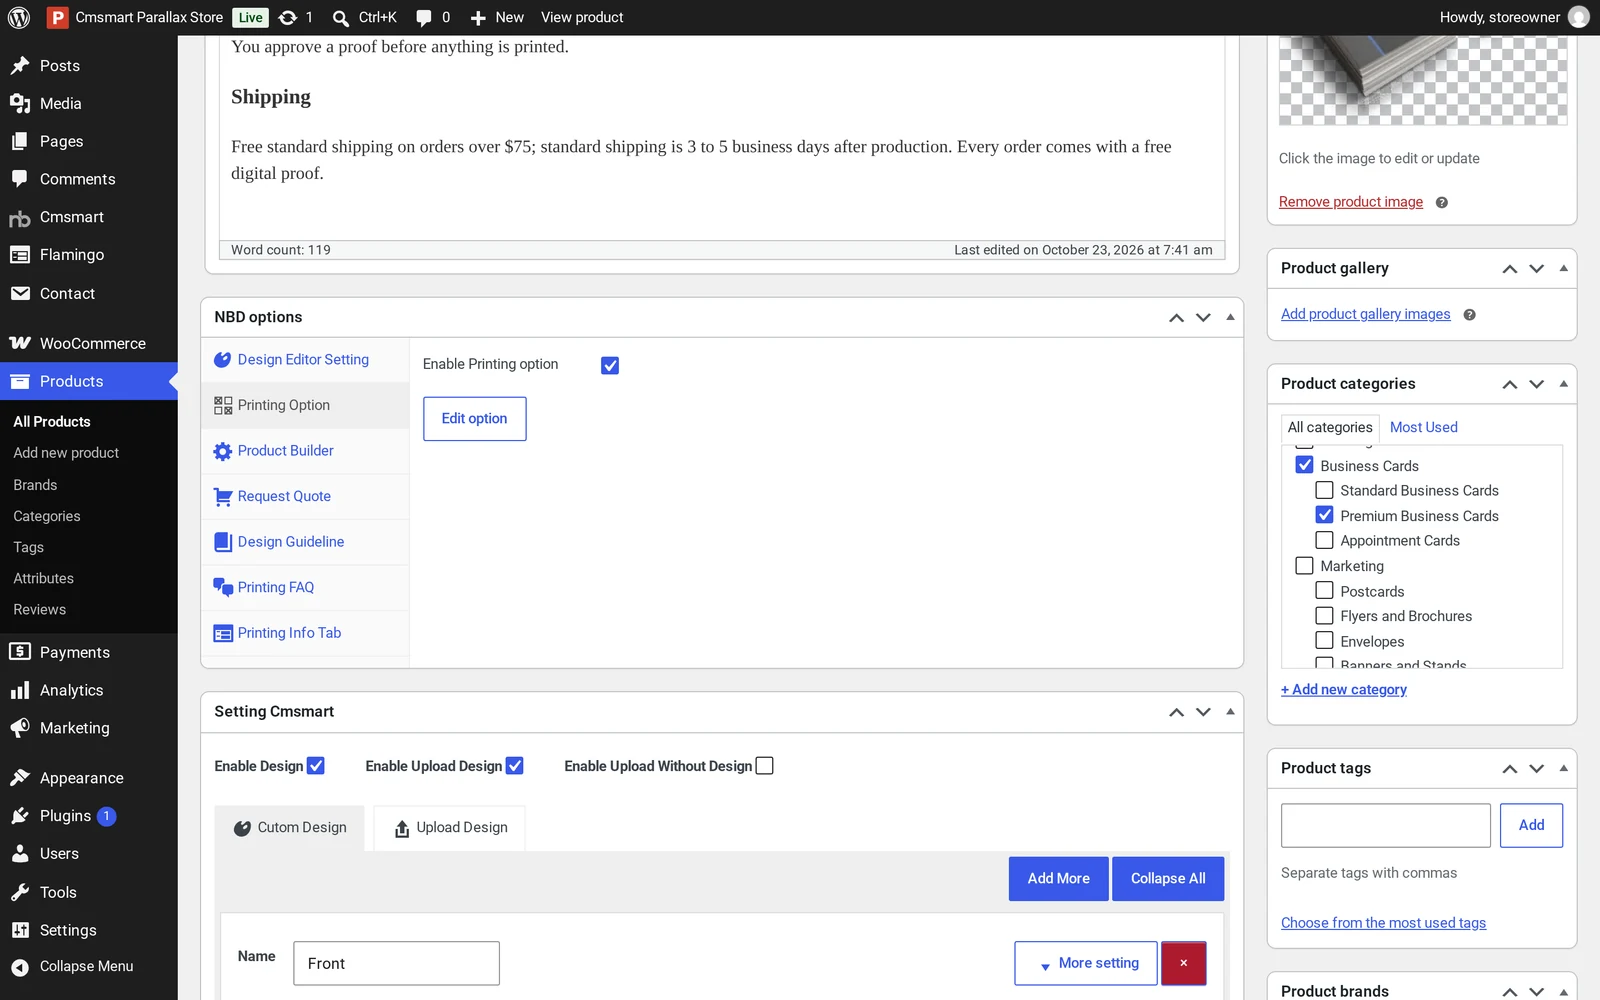Toggle the Product gallery panel triangle
Viewport: 1600px width, 1000px height.
coord(1564,268)
